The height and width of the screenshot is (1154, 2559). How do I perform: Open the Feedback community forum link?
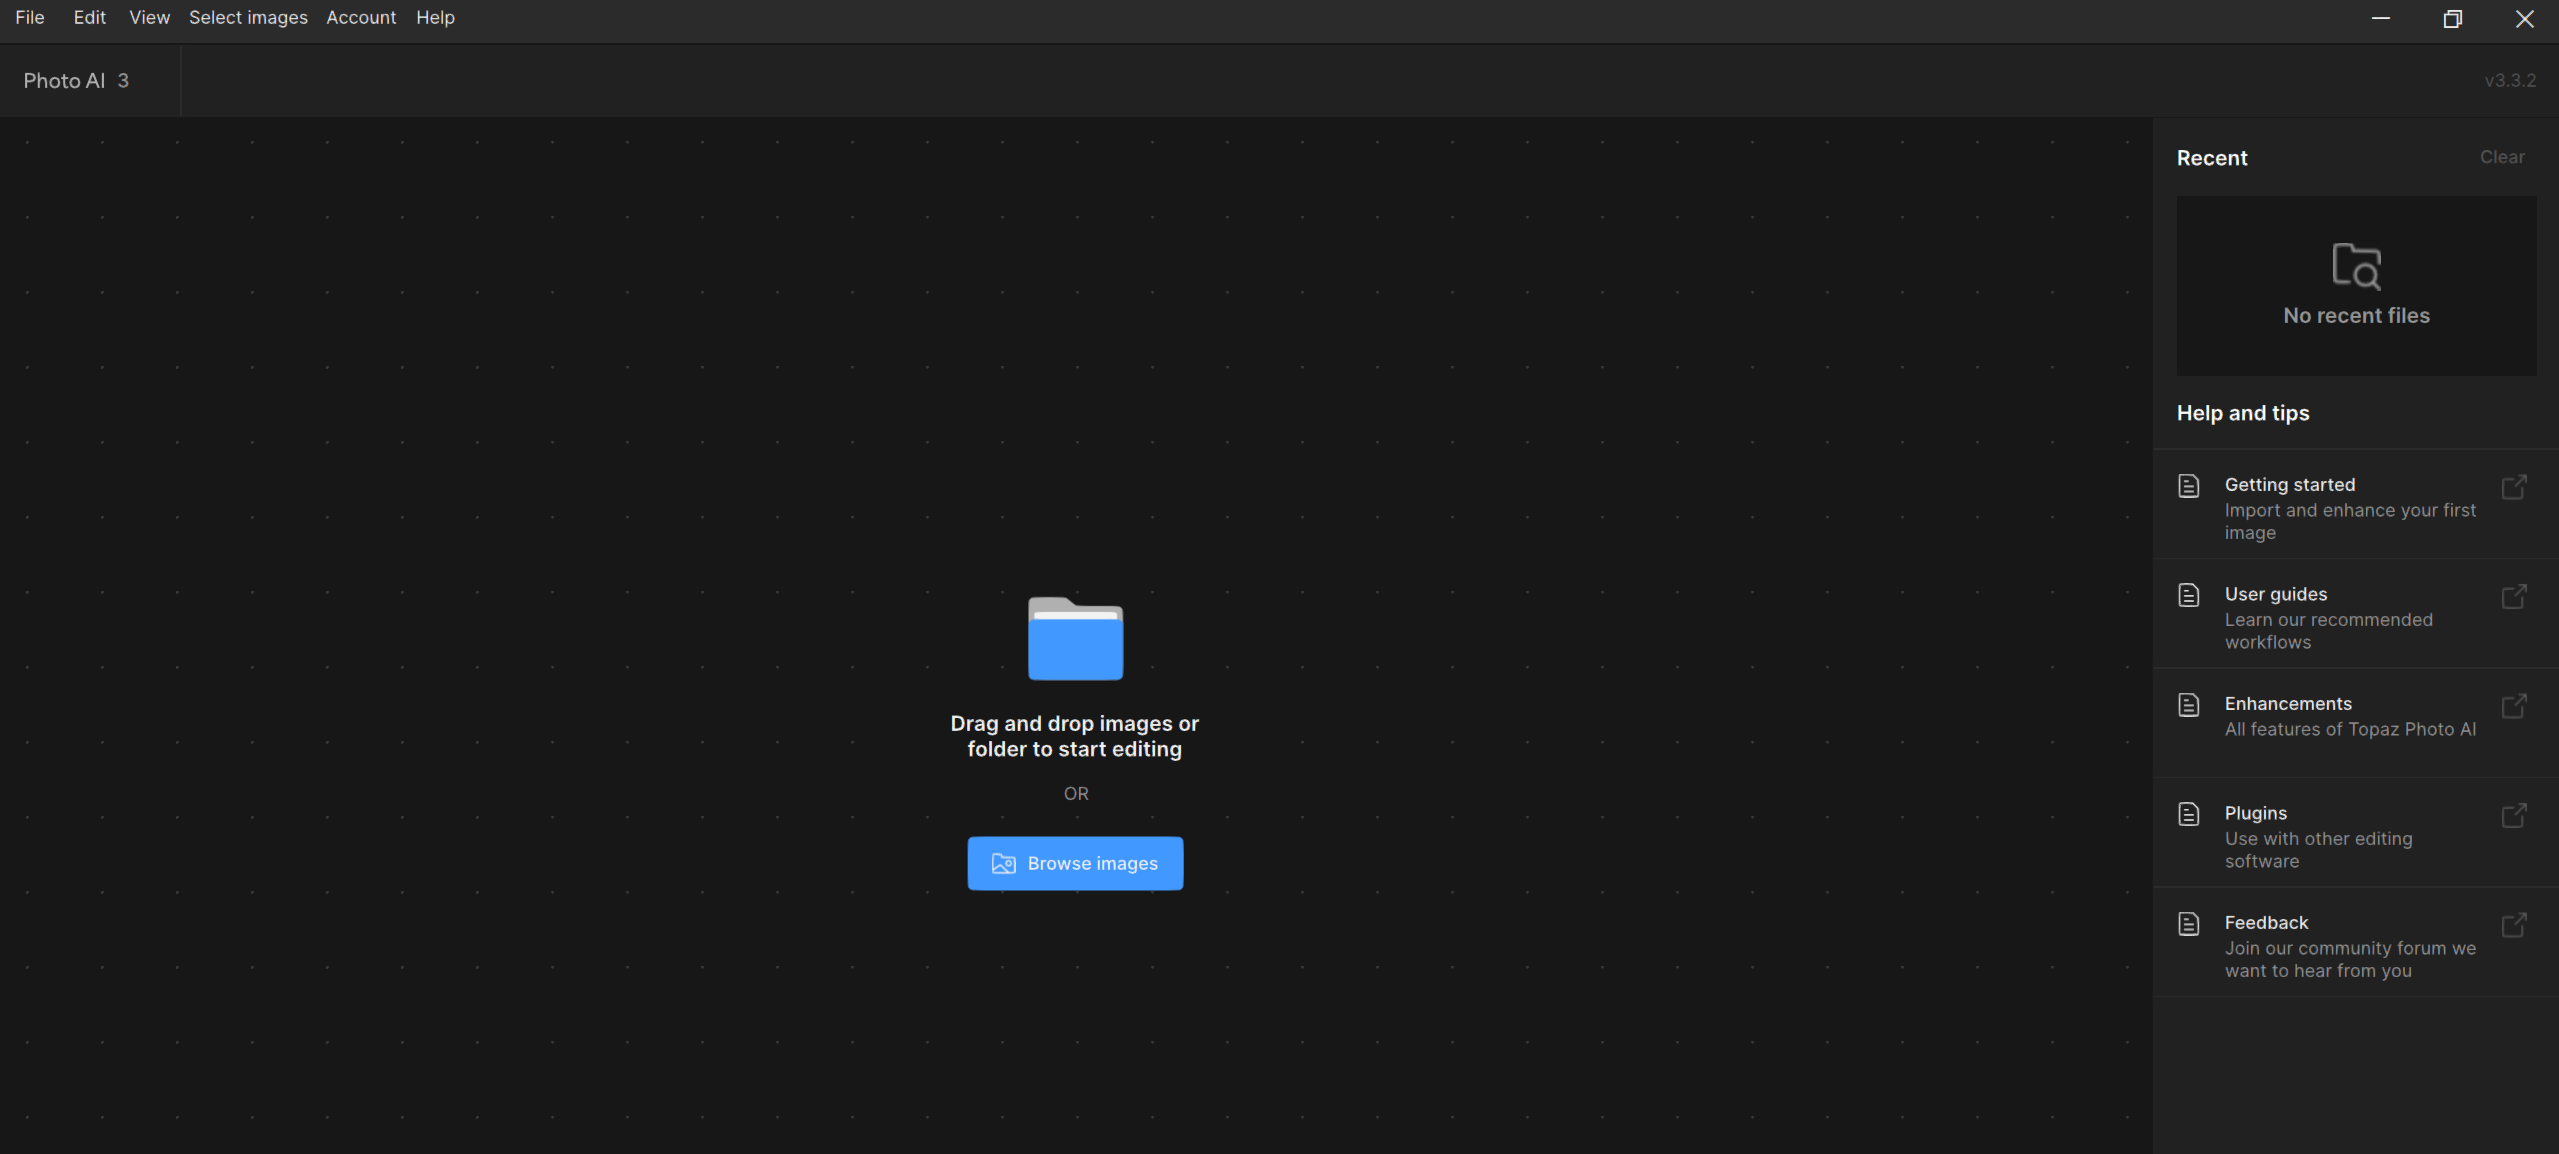pos(2355,942)
